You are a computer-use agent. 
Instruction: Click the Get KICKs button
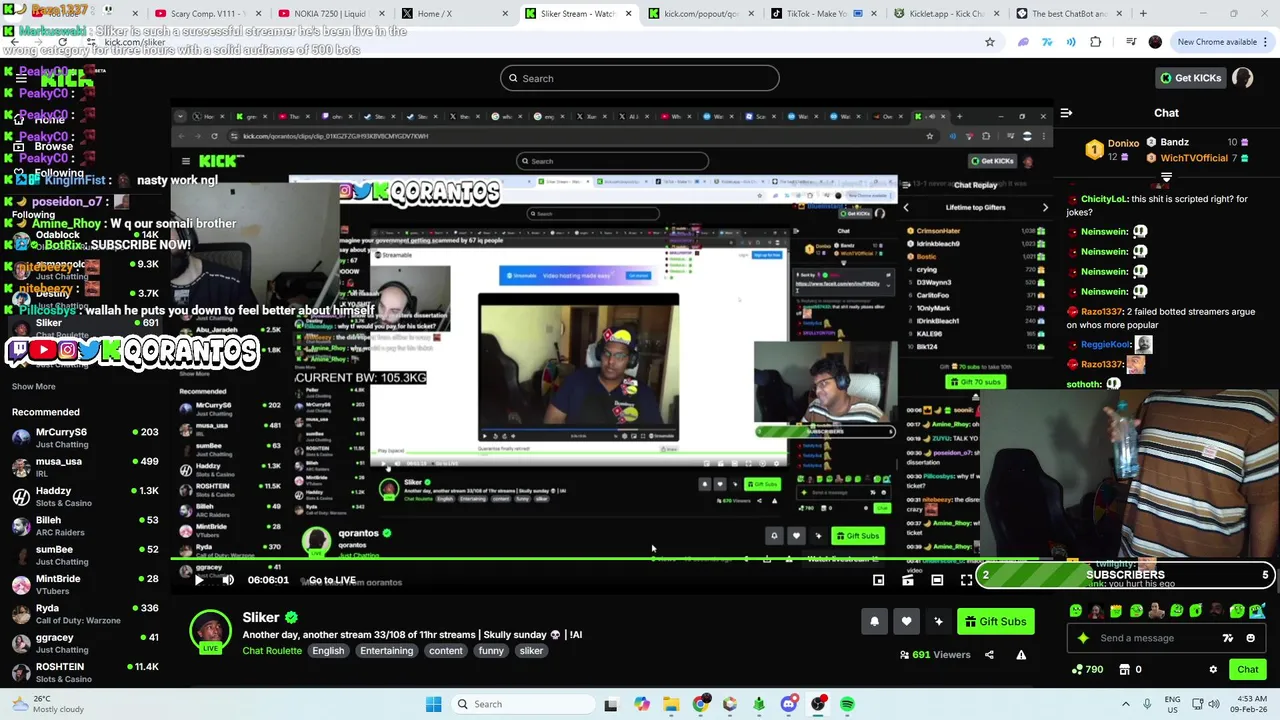pos(1190,78)
